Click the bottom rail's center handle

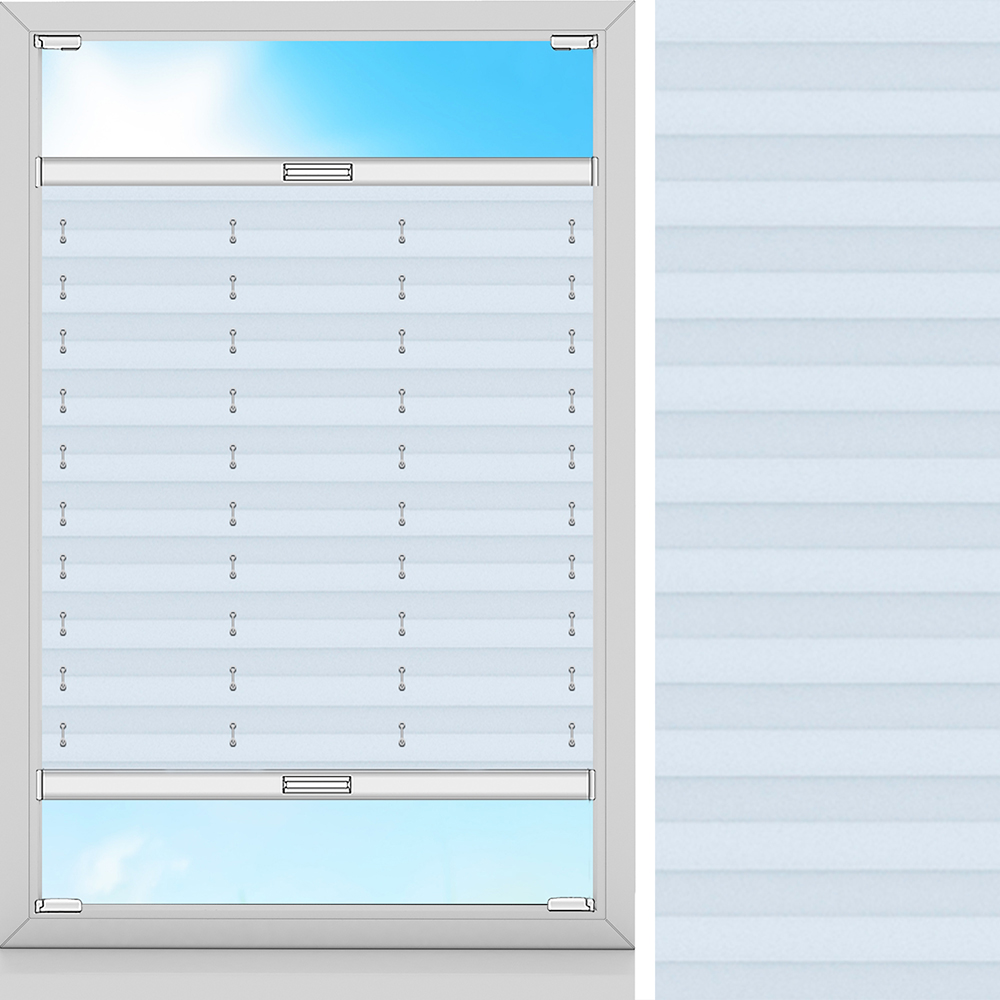click(317, 785)
